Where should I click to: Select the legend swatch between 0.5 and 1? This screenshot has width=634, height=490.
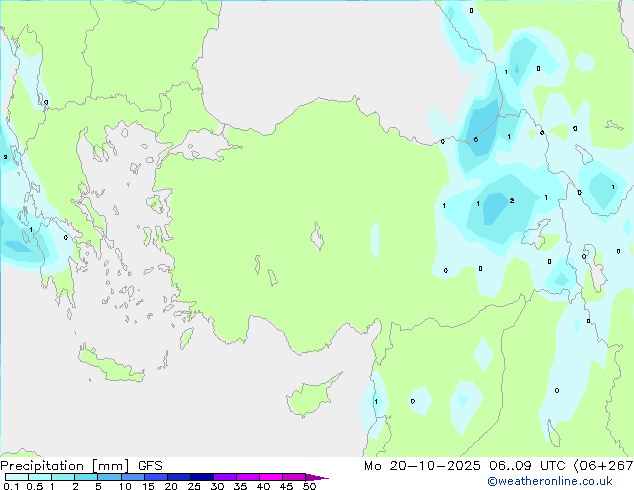click(40, 477)
